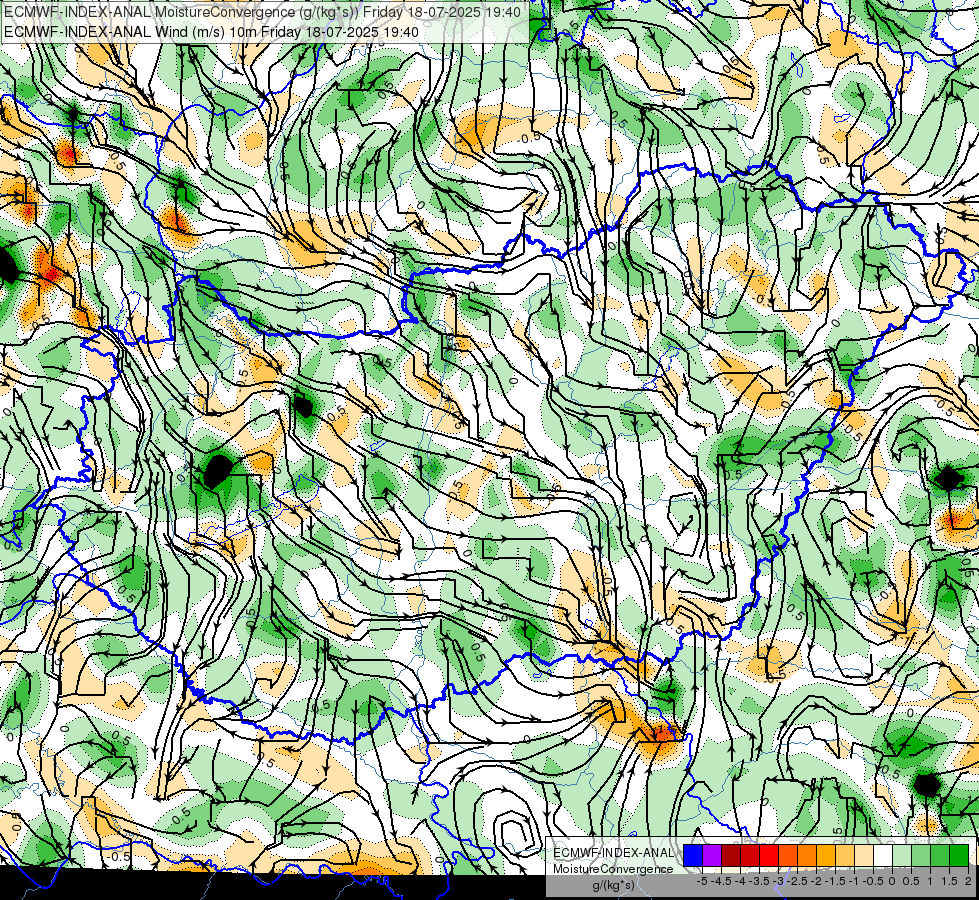Pick the bright red swatch between -3.5 and -3
This screenshot has width=979, height=900.
coord(769,855)
